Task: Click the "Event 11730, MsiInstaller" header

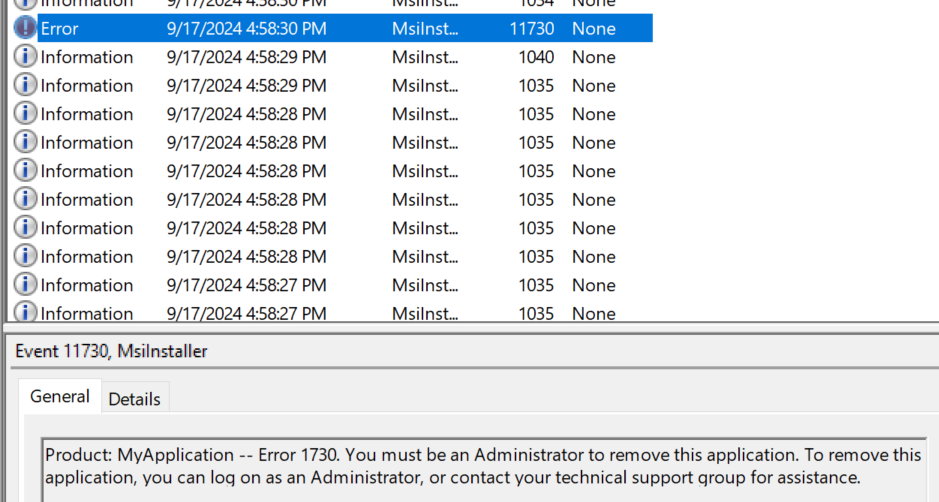Action: tap(112, 351)
